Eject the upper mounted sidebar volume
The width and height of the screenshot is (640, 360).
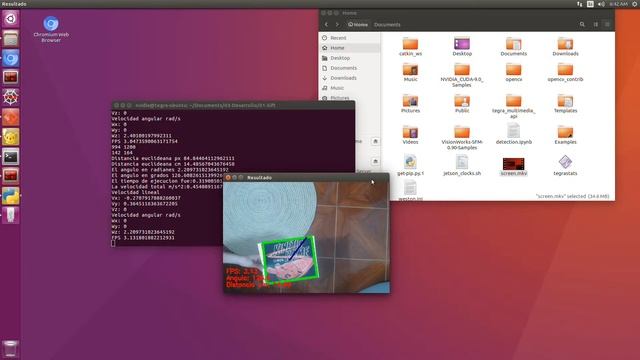[375, 141]
